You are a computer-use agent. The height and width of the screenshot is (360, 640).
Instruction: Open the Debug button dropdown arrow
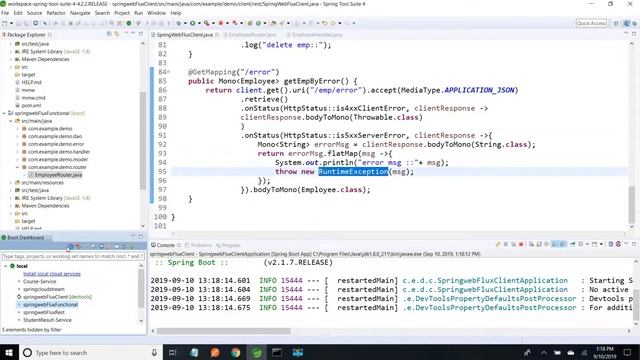(185, 23)
